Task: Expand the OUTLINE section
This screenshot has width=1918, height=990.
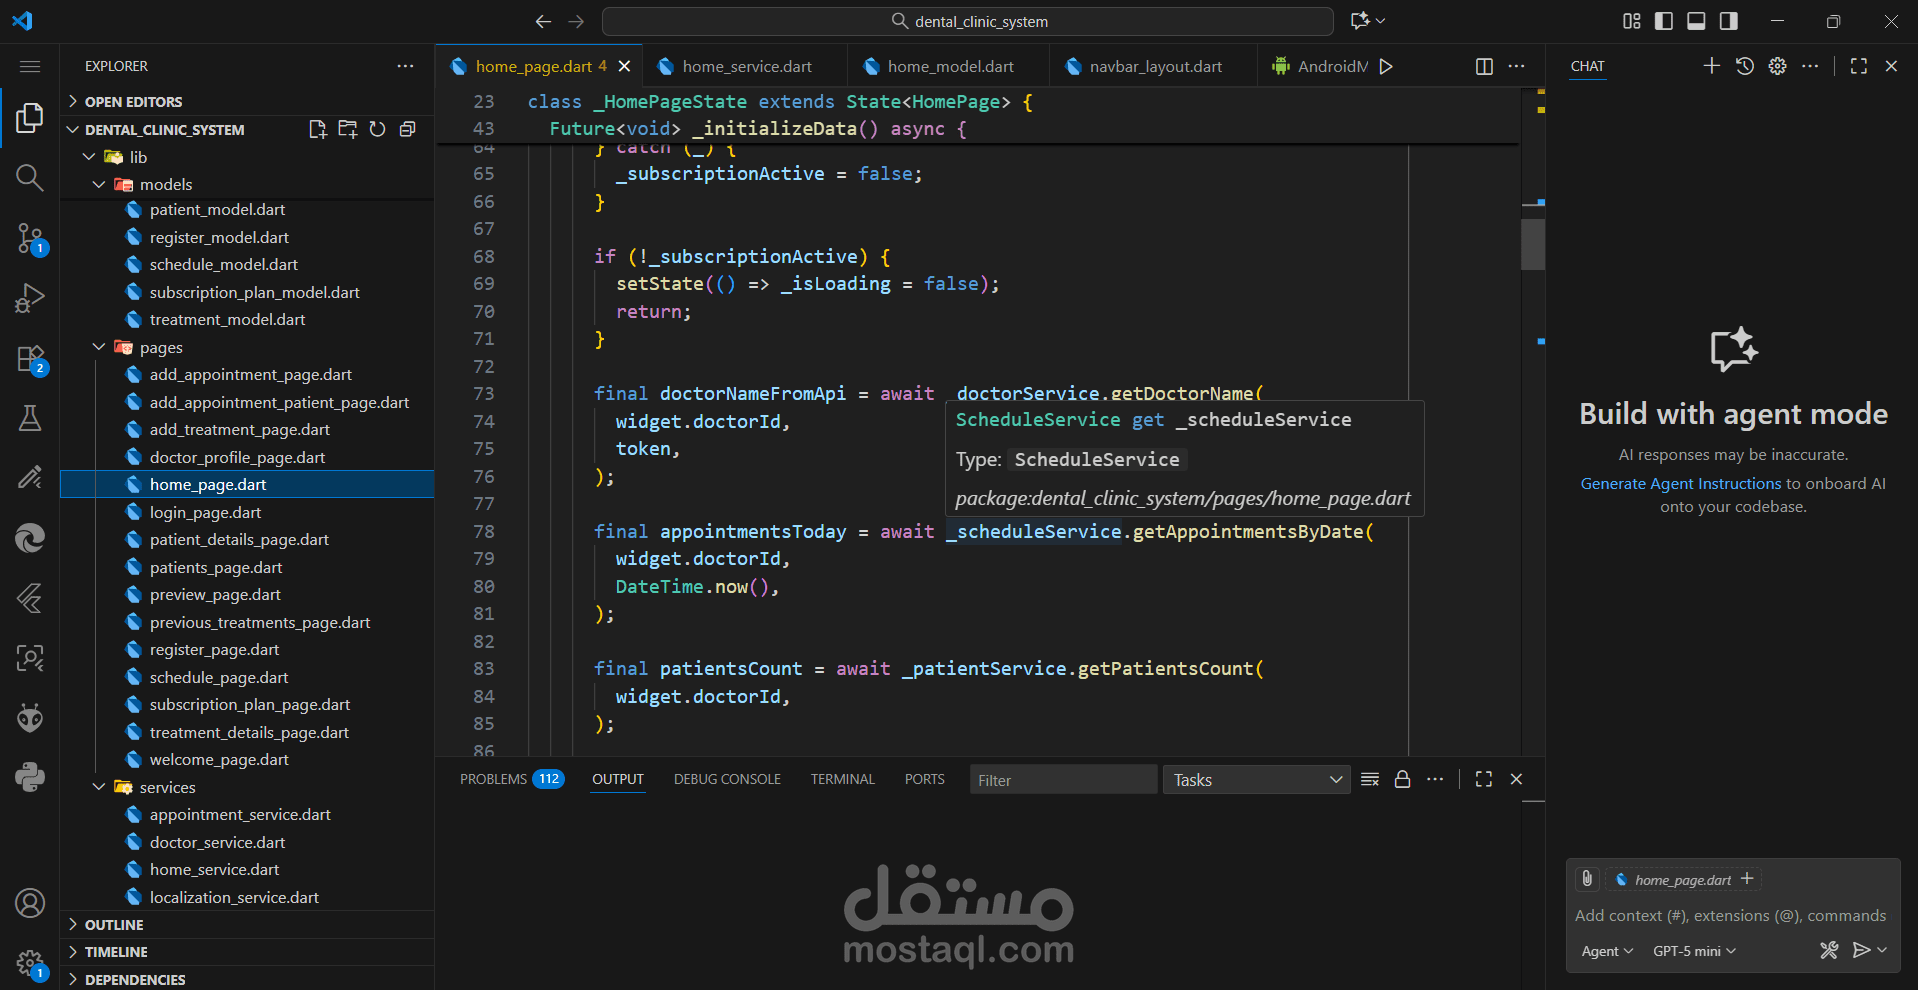Action: (248, 925)
